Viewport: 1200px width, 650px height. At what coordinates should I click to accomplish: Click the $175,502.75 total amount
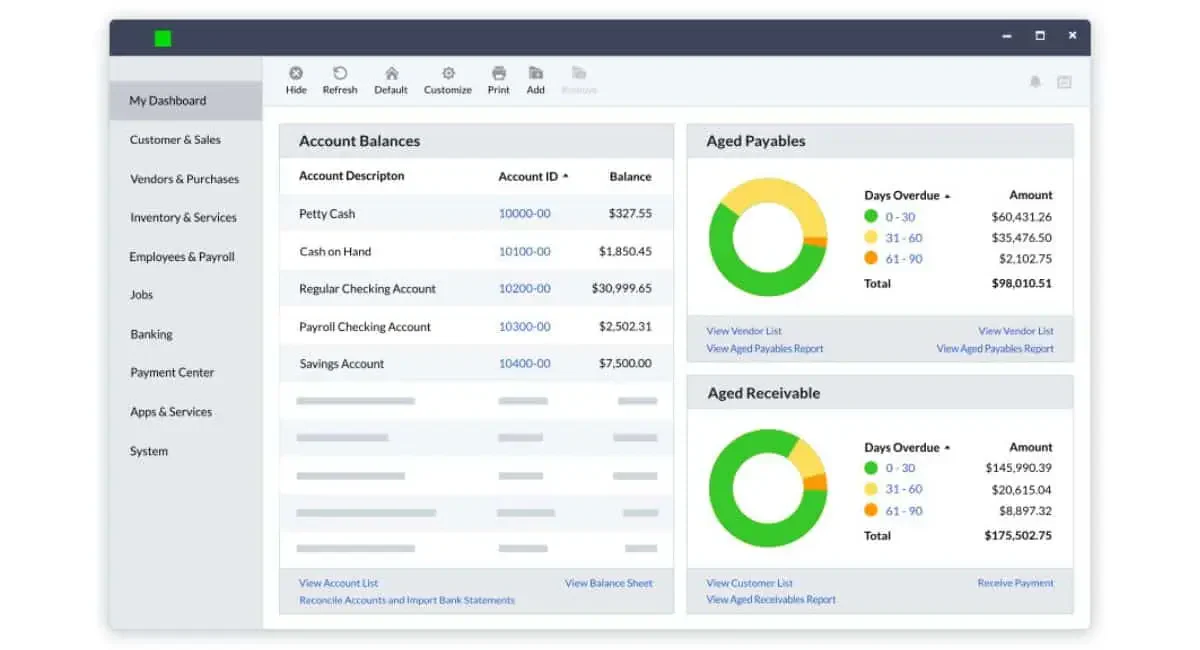click(x=1018, y=536)
